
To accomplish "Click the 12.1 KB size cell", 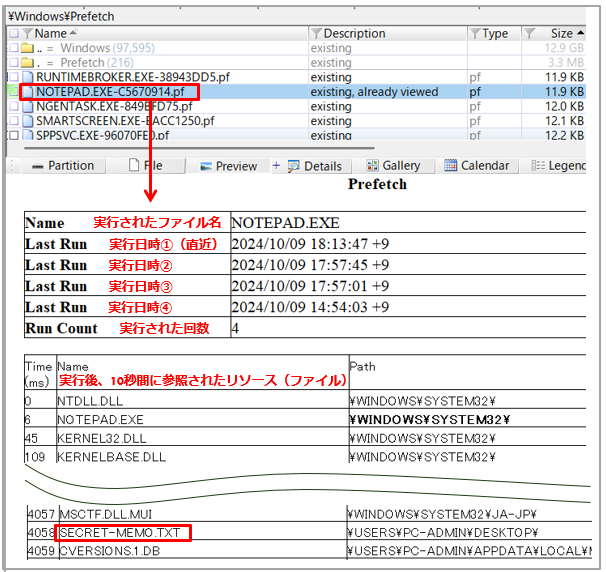I will pos(564,121).
